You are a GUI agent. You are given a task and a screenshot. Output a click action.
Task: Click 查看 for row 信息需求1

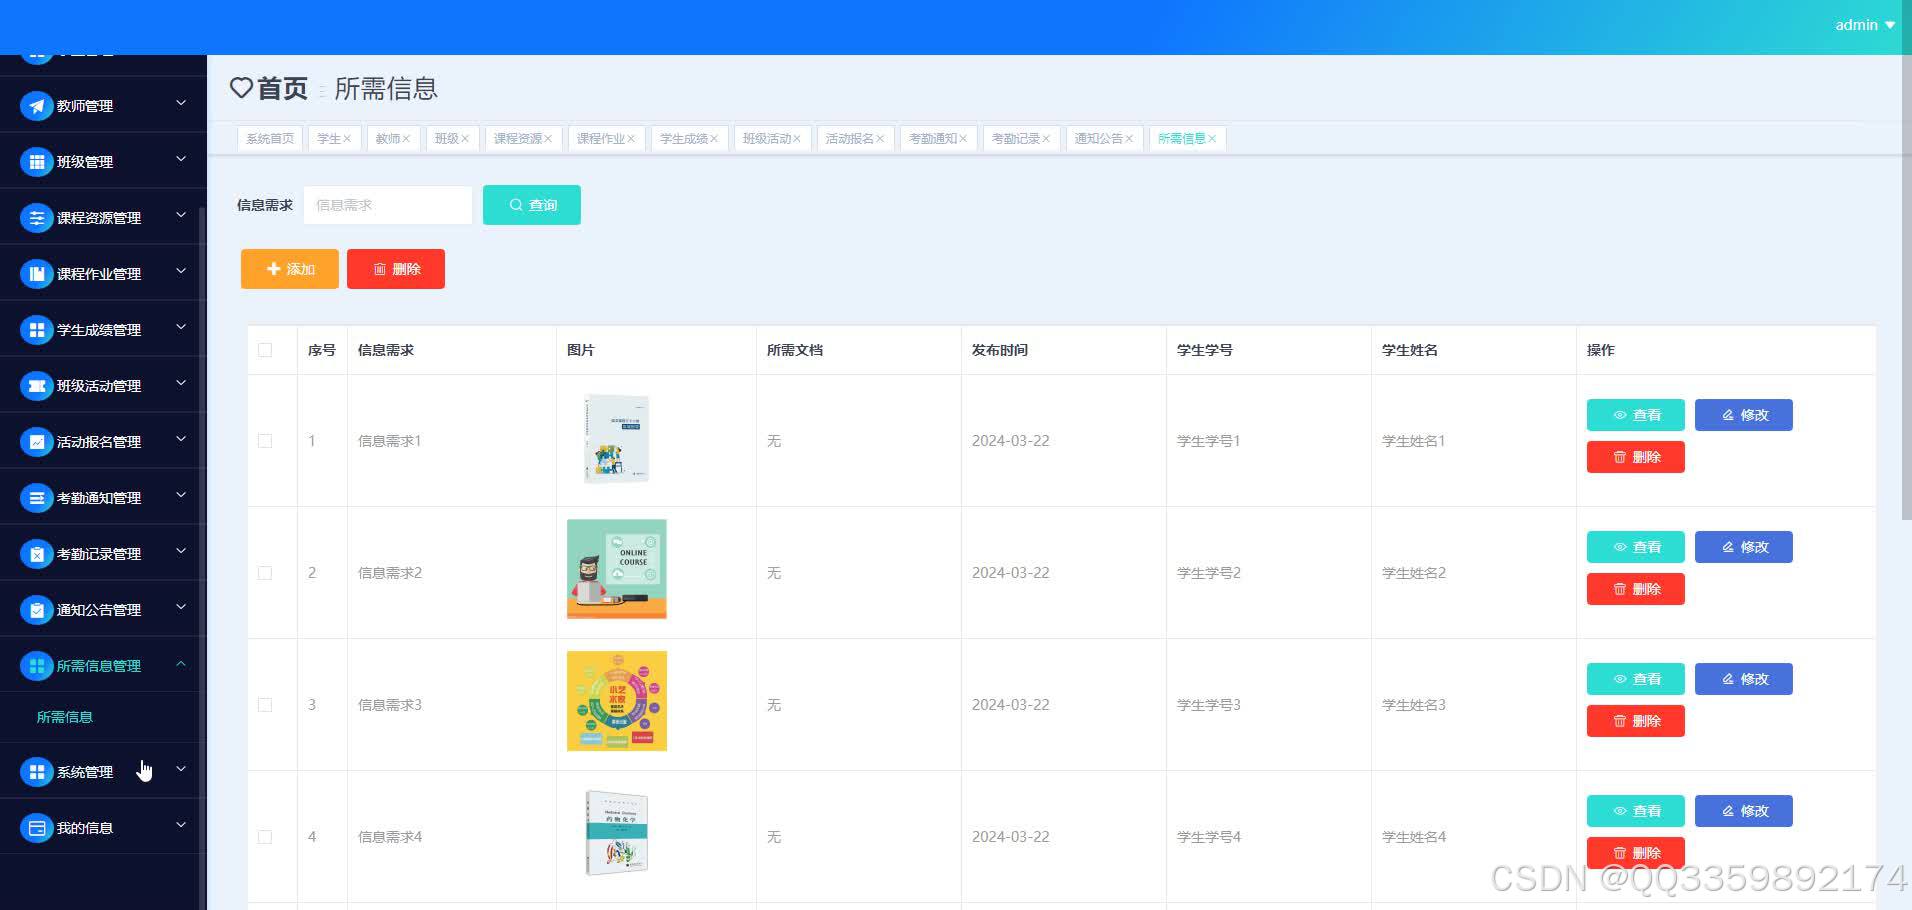point(1636,415)
